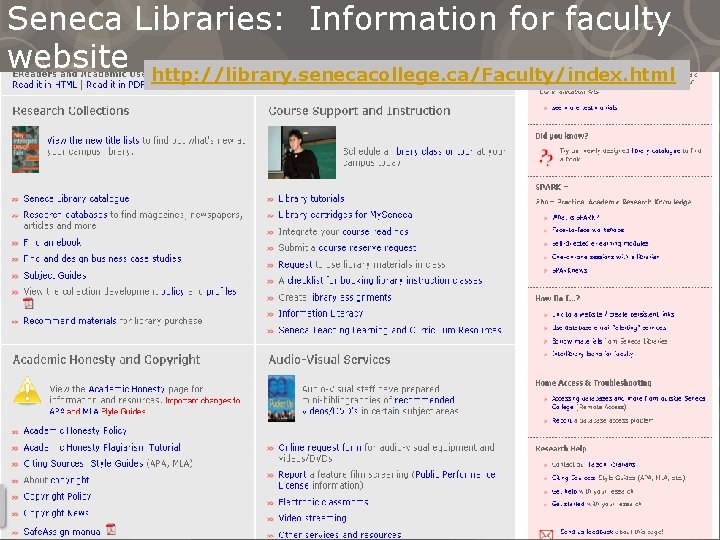Click Report a database access problem link

pyautogui.click(x=602, y=421)
